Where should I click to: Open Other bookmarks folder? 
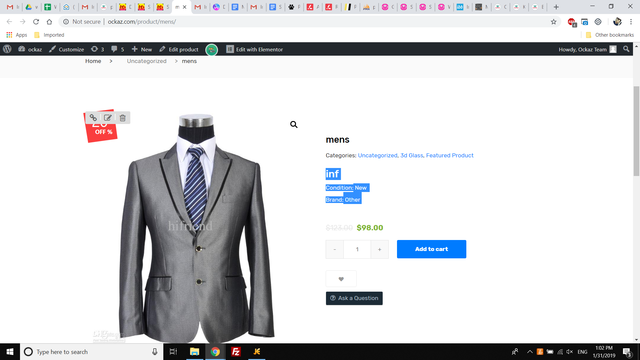[610, 35]
